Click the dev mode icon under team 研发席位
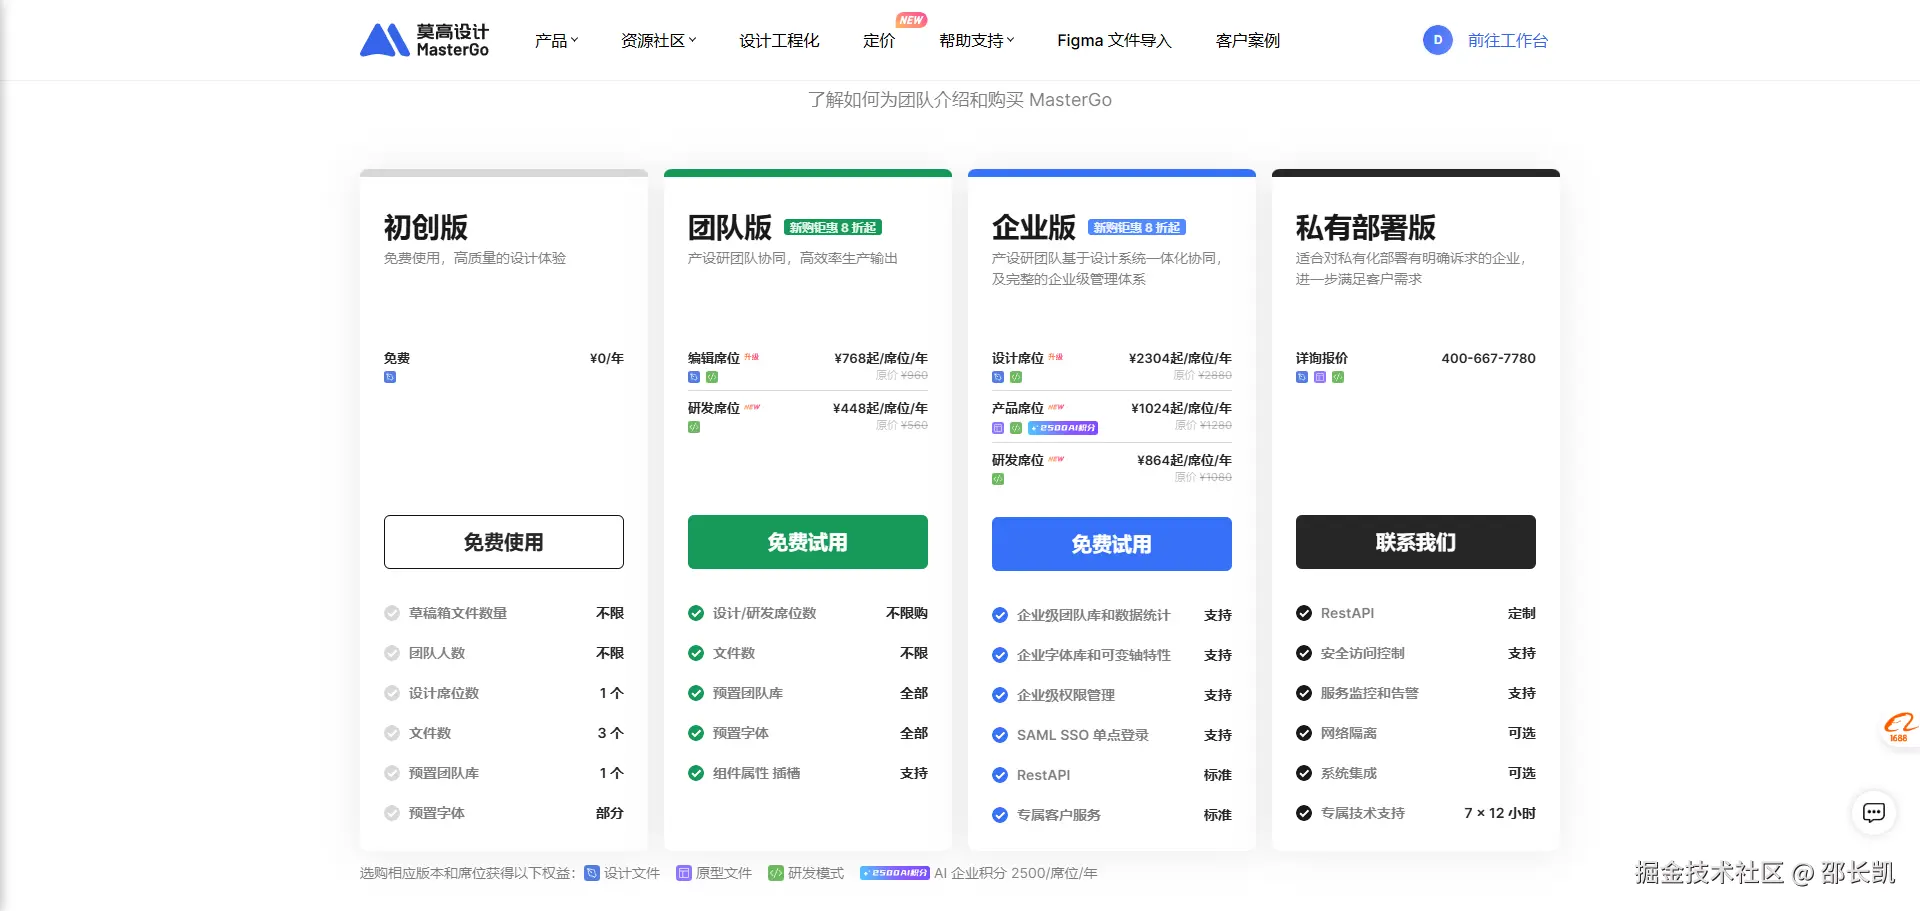 [694, 427]
